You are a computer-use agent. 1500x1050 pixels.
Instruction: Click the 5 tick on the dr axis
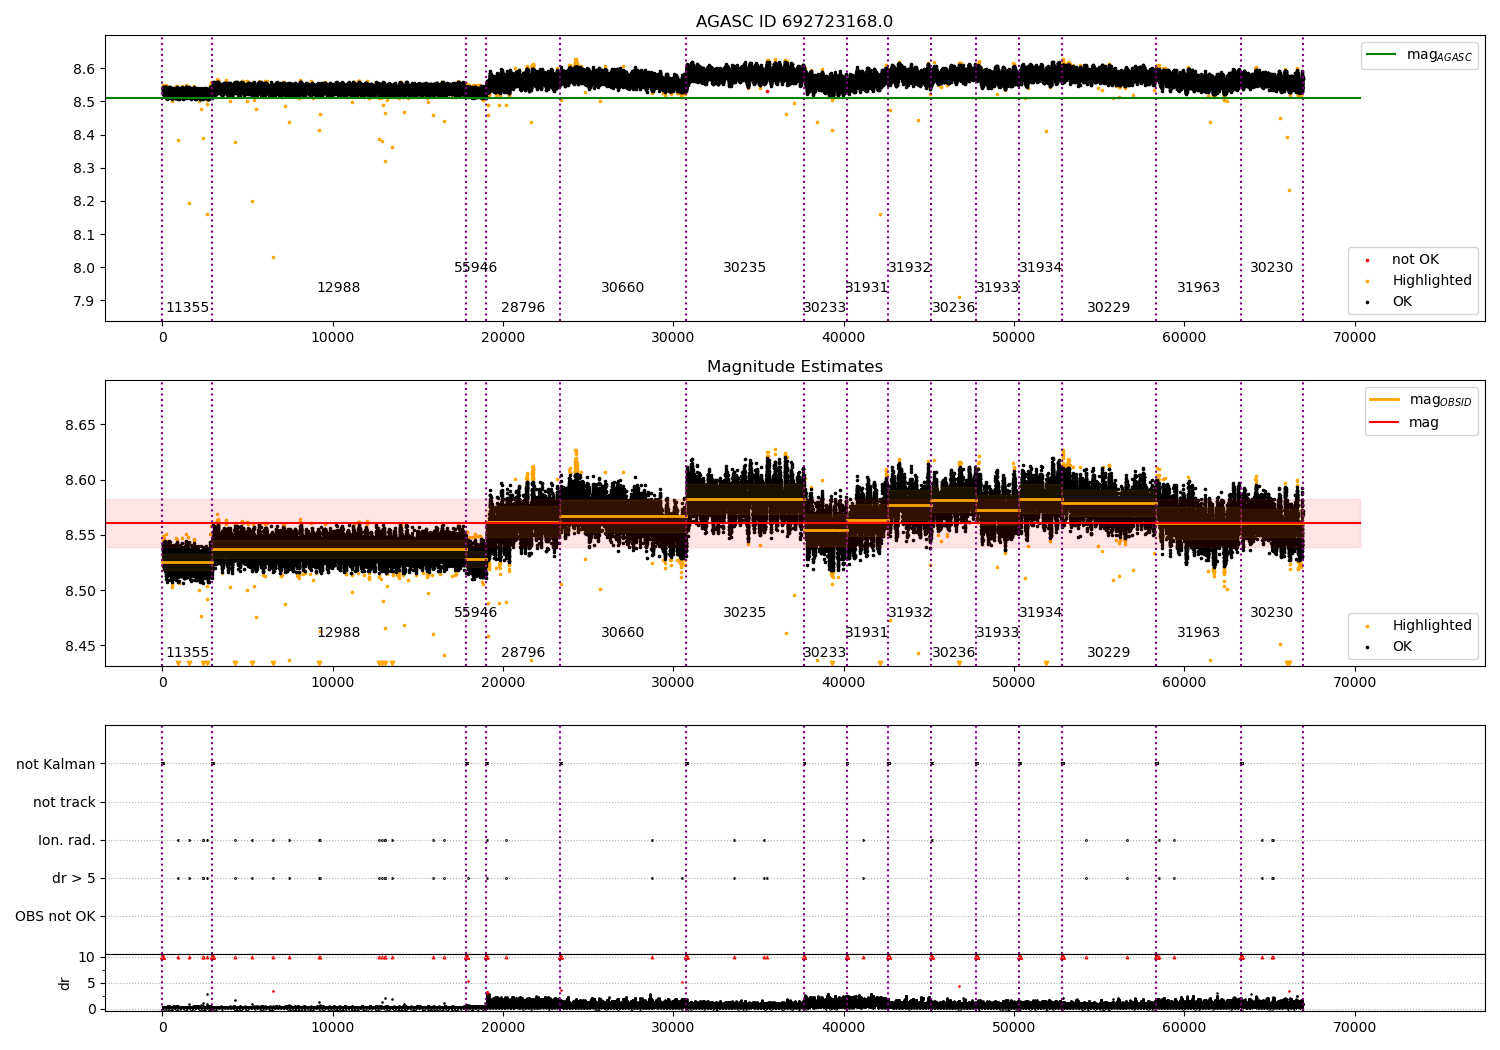click(x=91, y=983)
